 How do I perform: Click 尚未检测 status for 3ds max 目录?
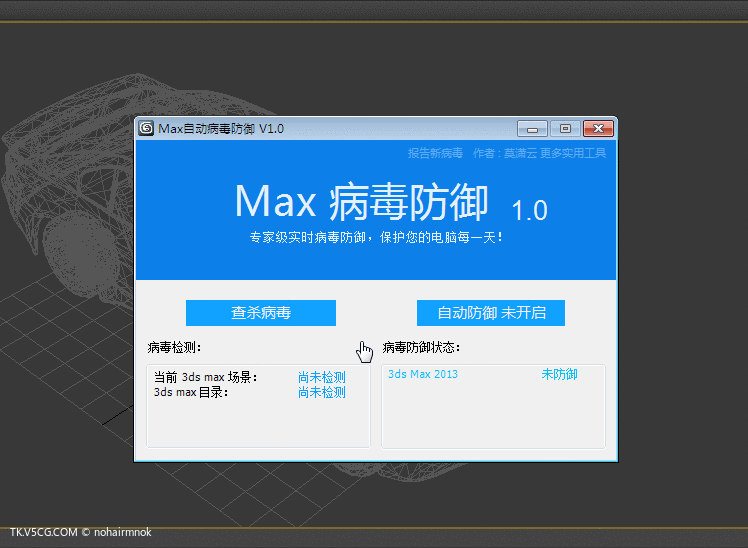click(321, 392)
